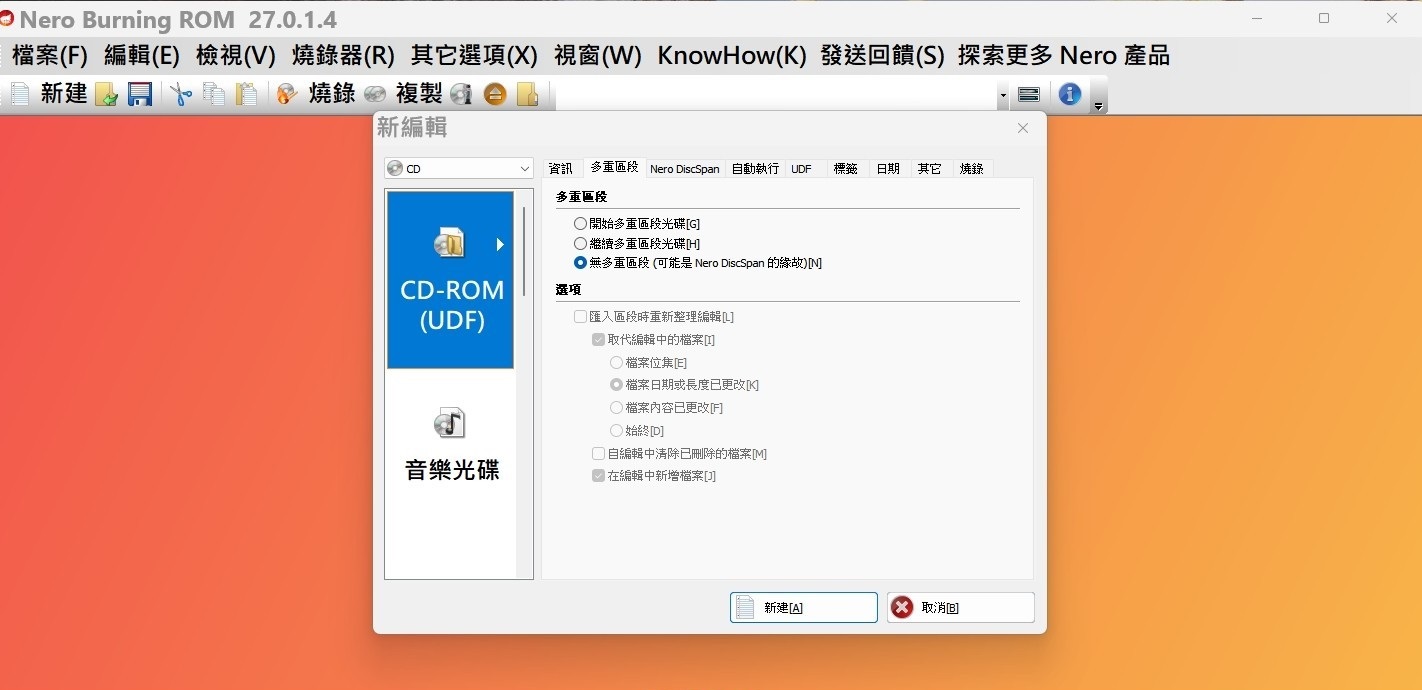Switch to the UDF tab
The height and width of the screenshot is (690, 1422).
801,169
